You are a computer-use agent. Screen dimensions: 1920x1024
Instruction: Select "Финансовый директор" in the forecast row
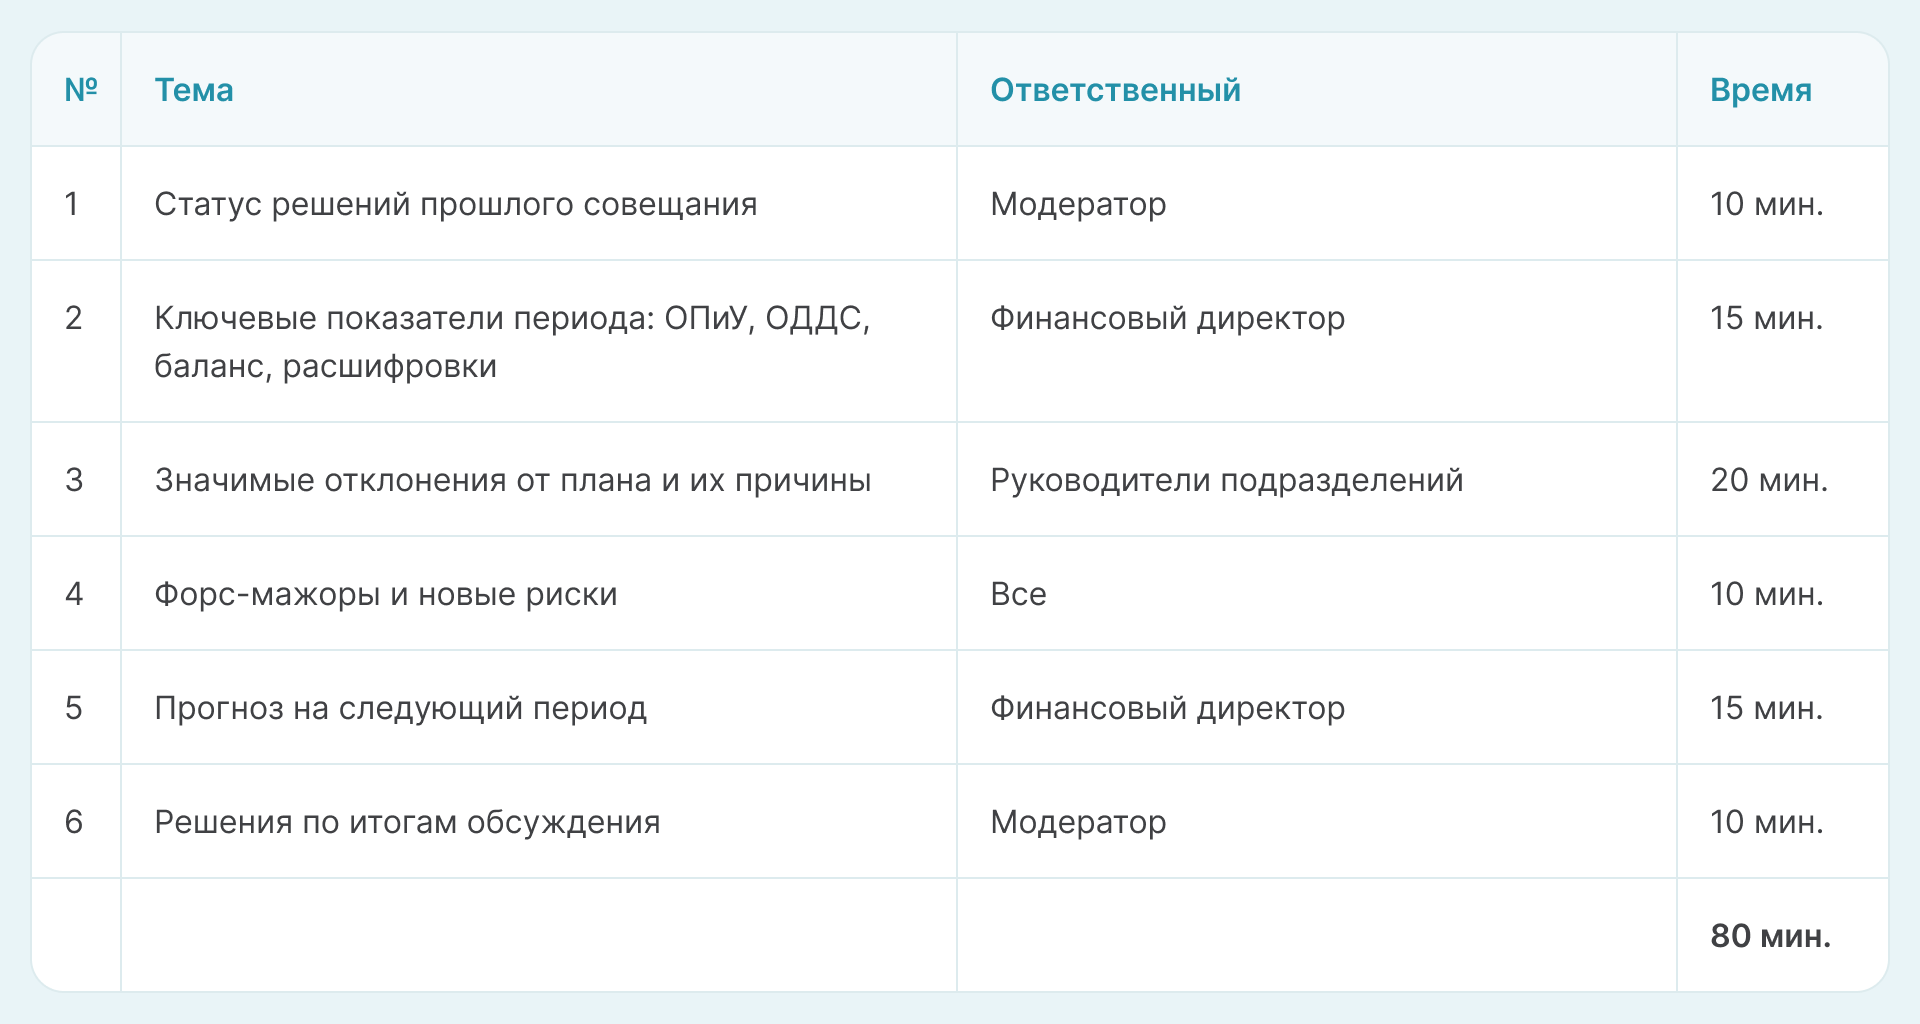pos(1167,708)
